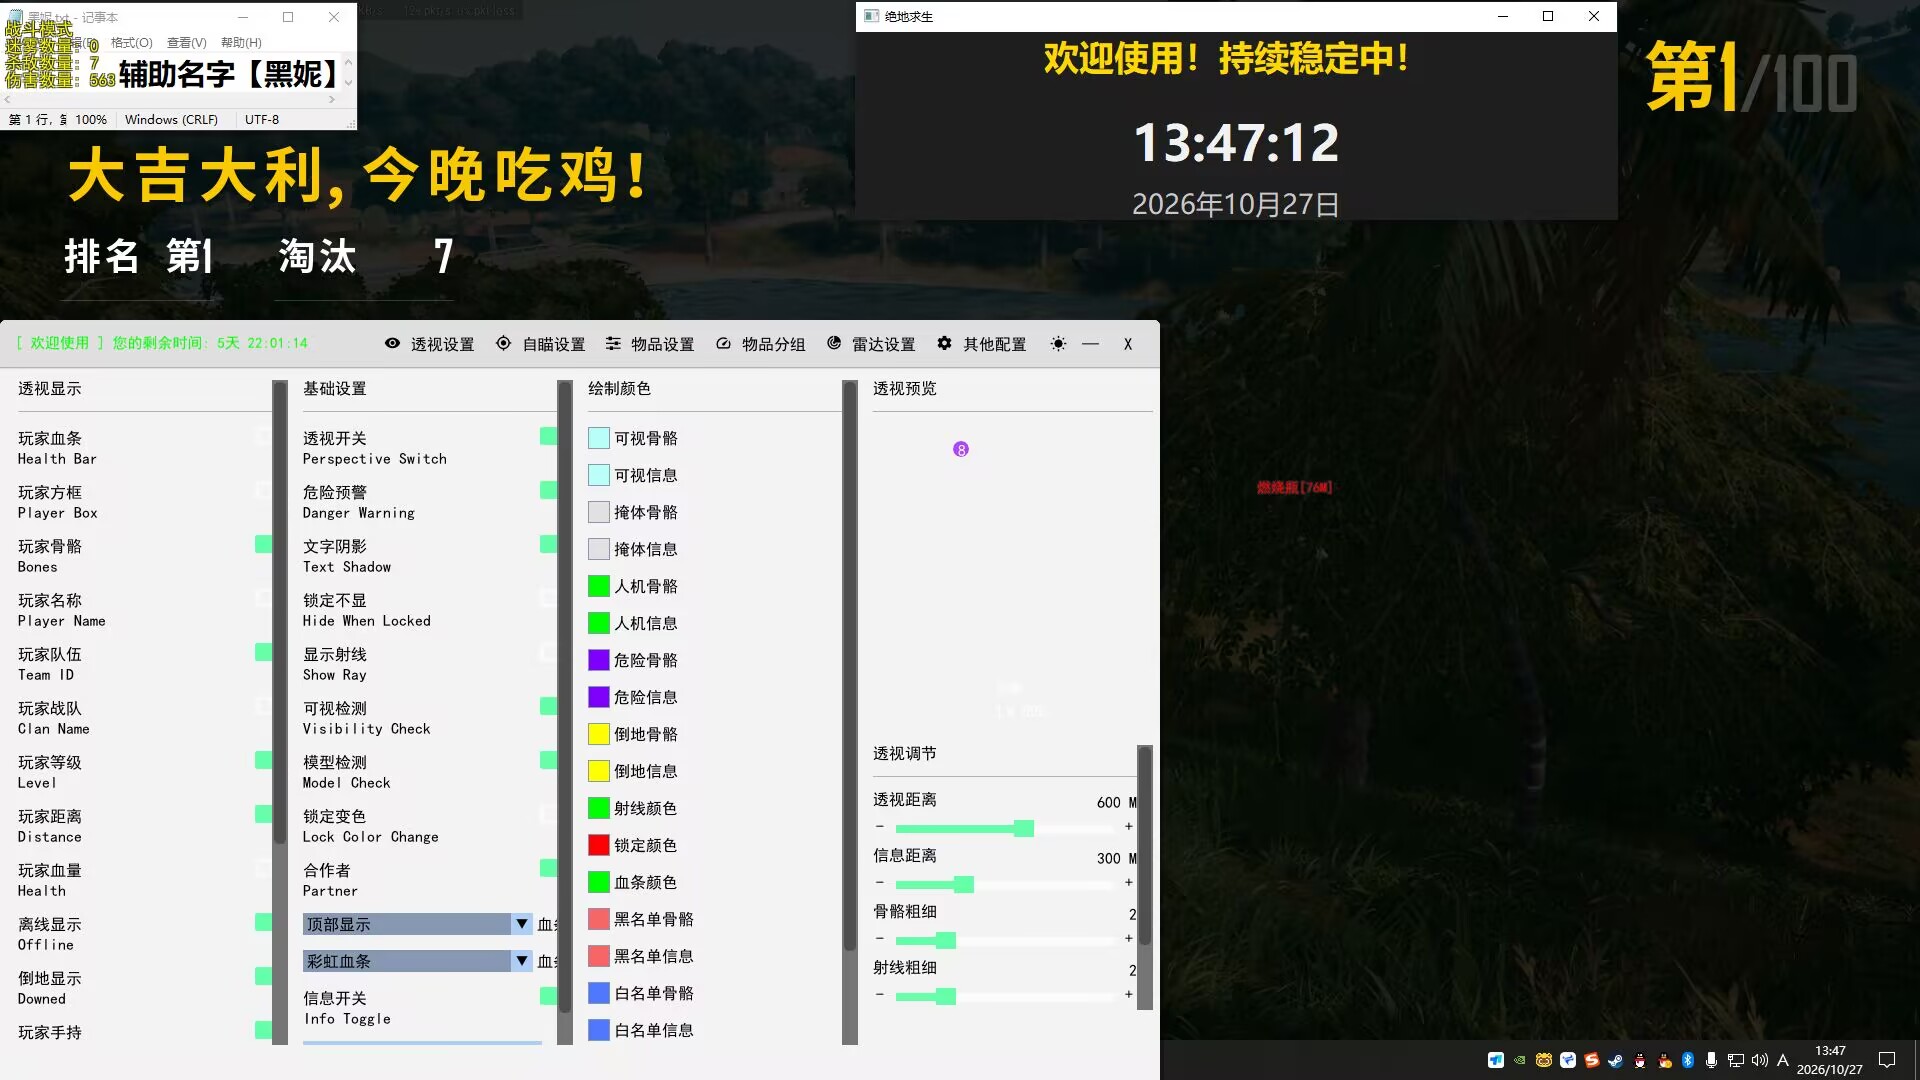Click the minus button for 骨骼粗细
Image resolution: width=1920 pixels, height=1080 pixels.
[879, 939]
